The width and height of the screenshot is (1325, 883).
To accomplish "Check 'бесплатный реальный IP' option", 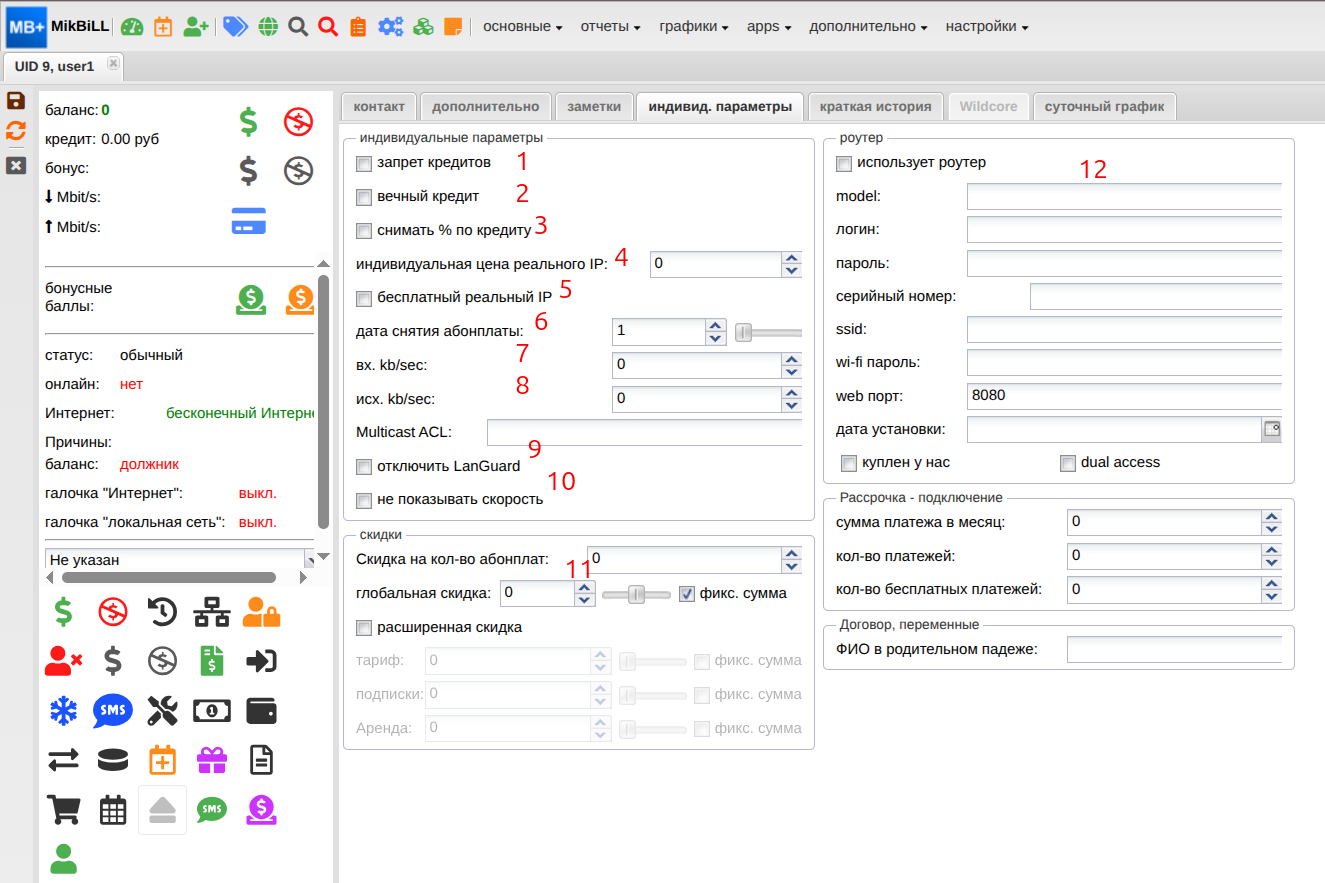I will pos(364,297).
